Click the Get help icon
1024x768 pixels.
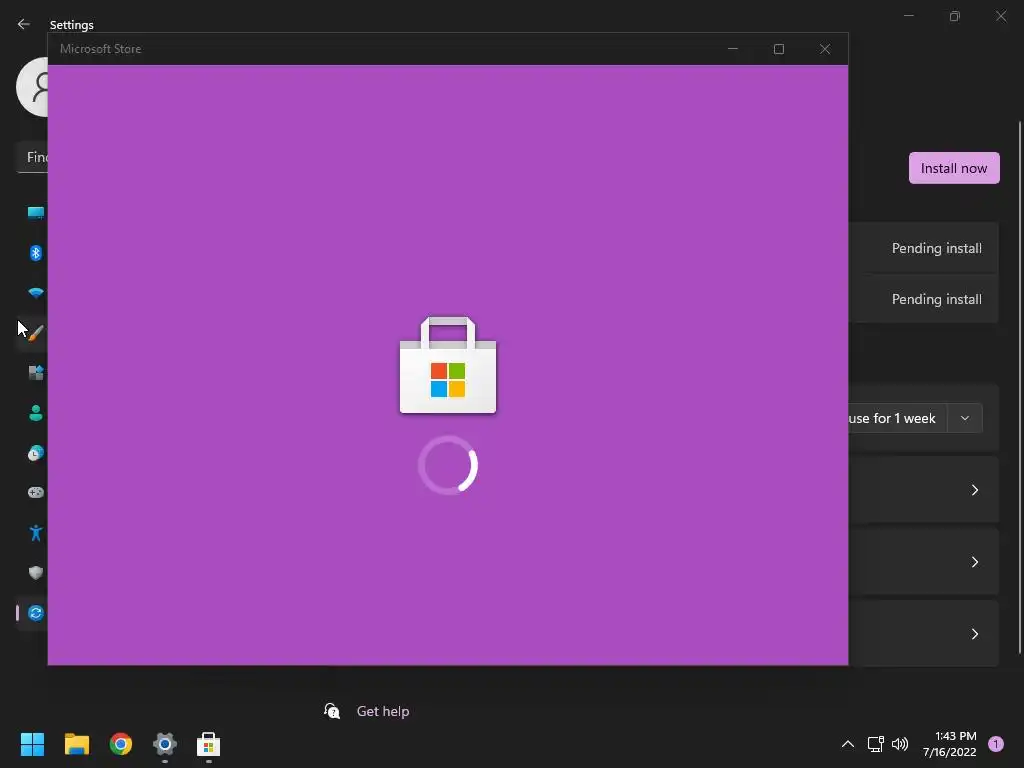point(332,711)
